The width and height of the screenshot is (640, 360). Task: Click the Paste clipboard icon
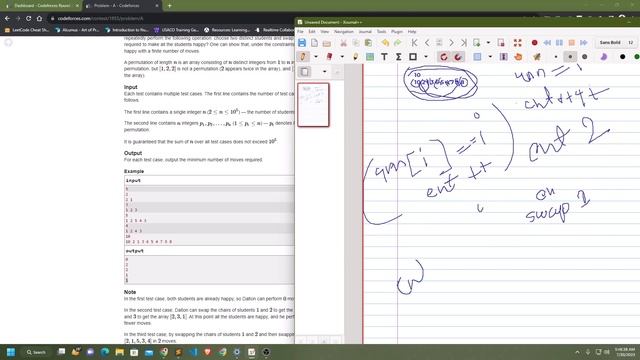(x=368, y=43)
